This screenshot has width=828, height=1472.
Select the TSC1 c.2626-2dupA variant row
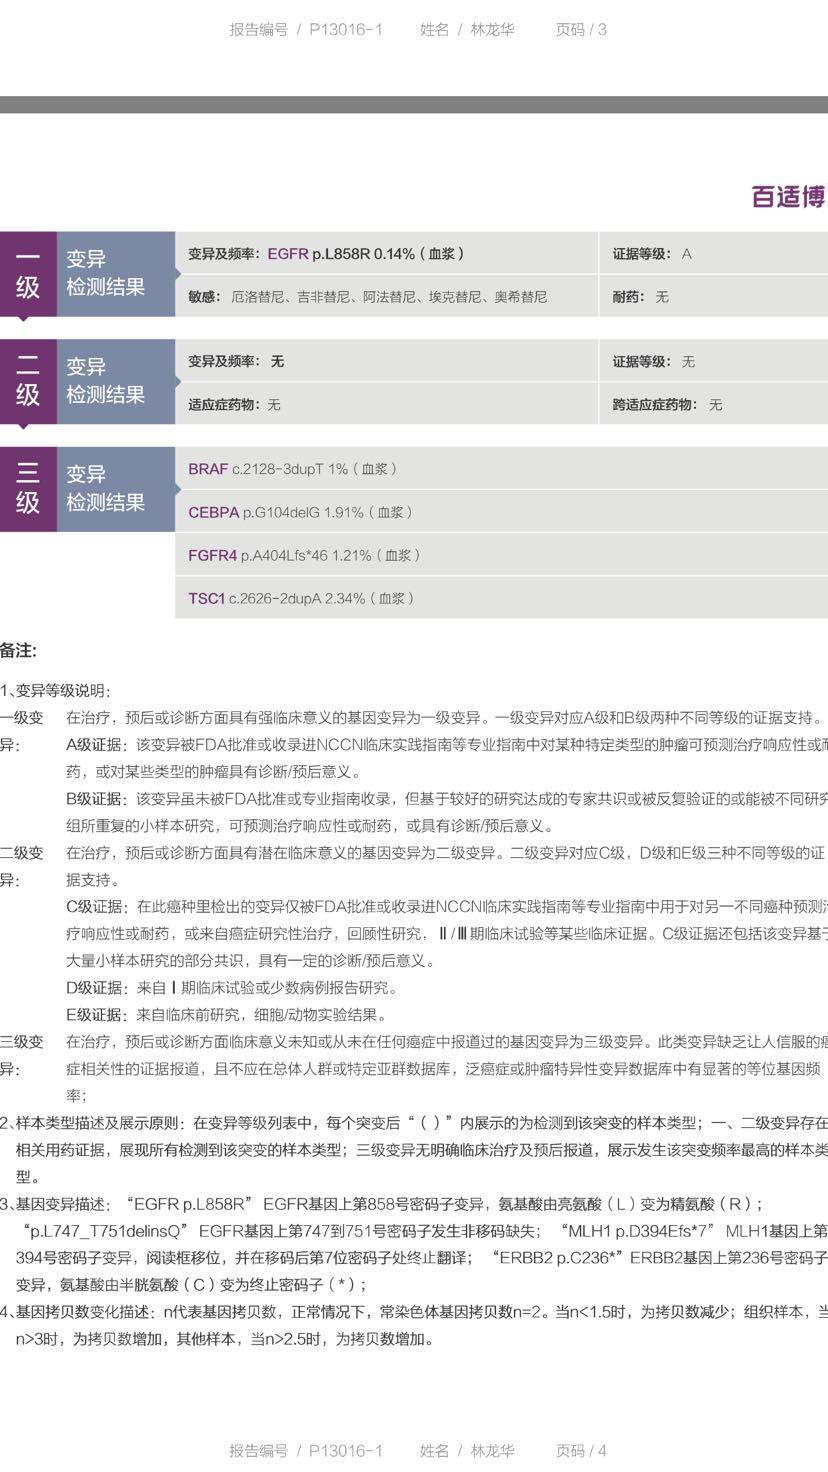[x=300, y=598]
